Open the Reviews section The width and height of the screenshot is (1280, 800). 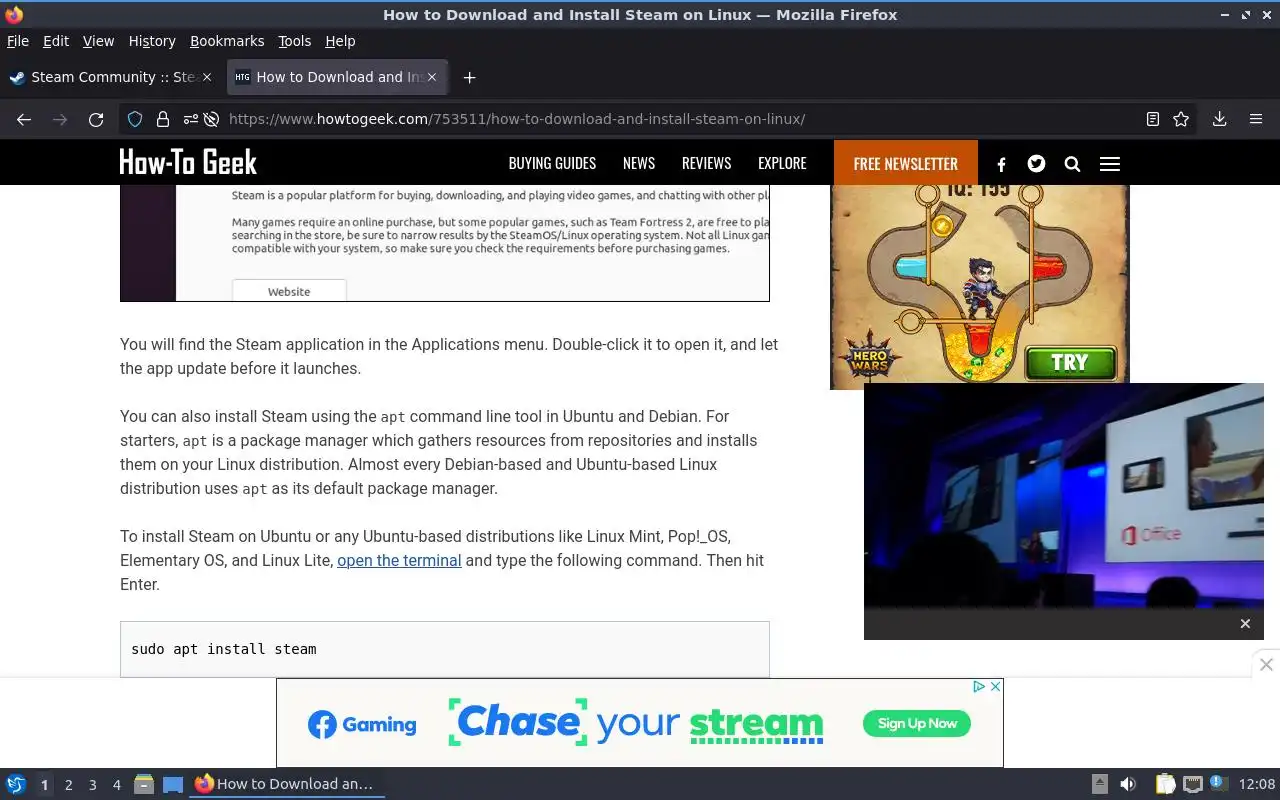(x=706, y=163)
